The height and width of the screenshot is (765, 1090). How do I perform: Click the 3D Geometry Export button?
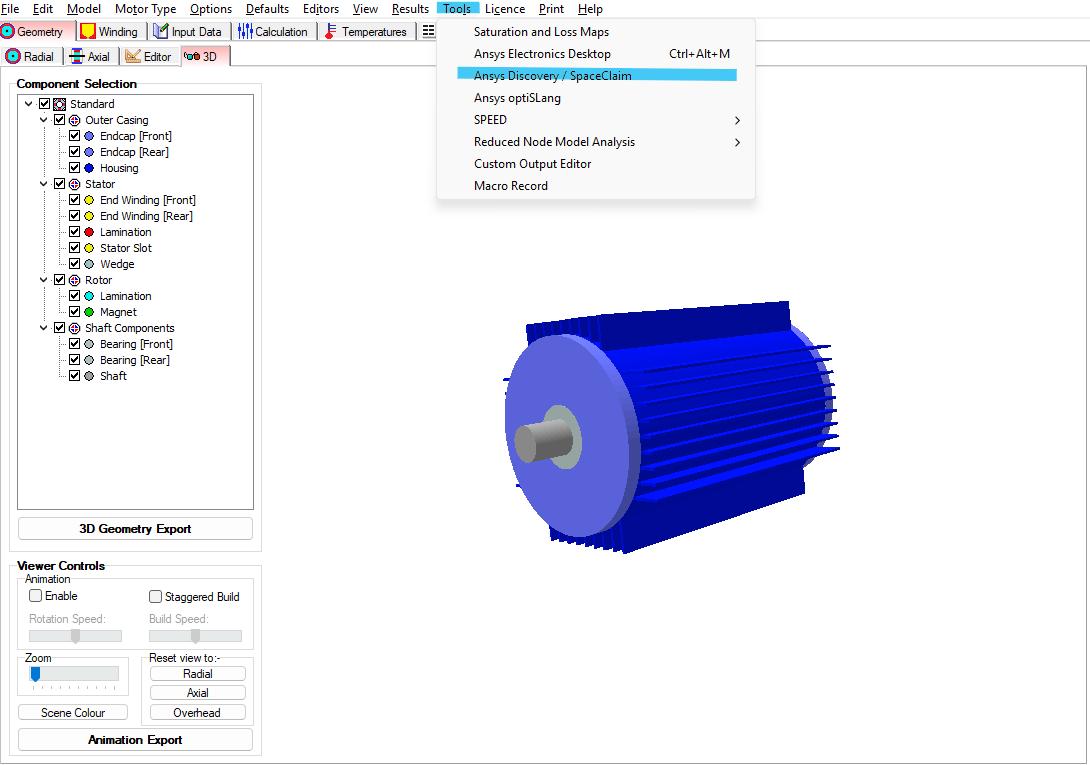(134, 528)
